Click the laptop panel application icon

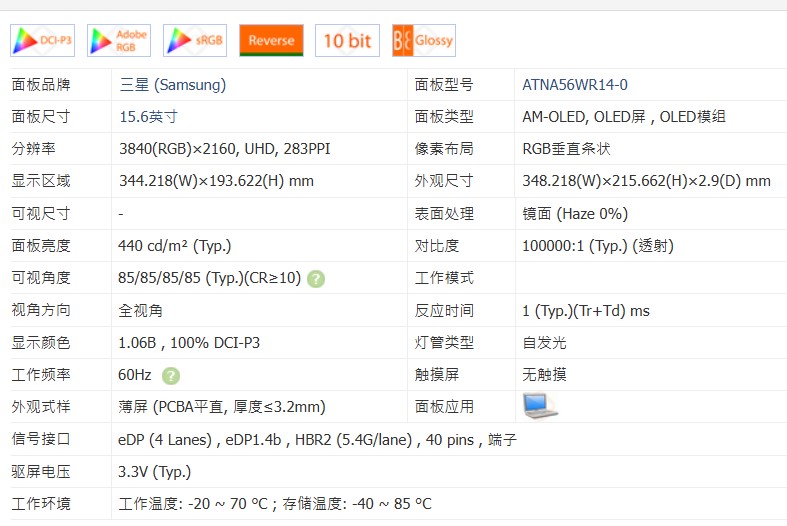539,406
